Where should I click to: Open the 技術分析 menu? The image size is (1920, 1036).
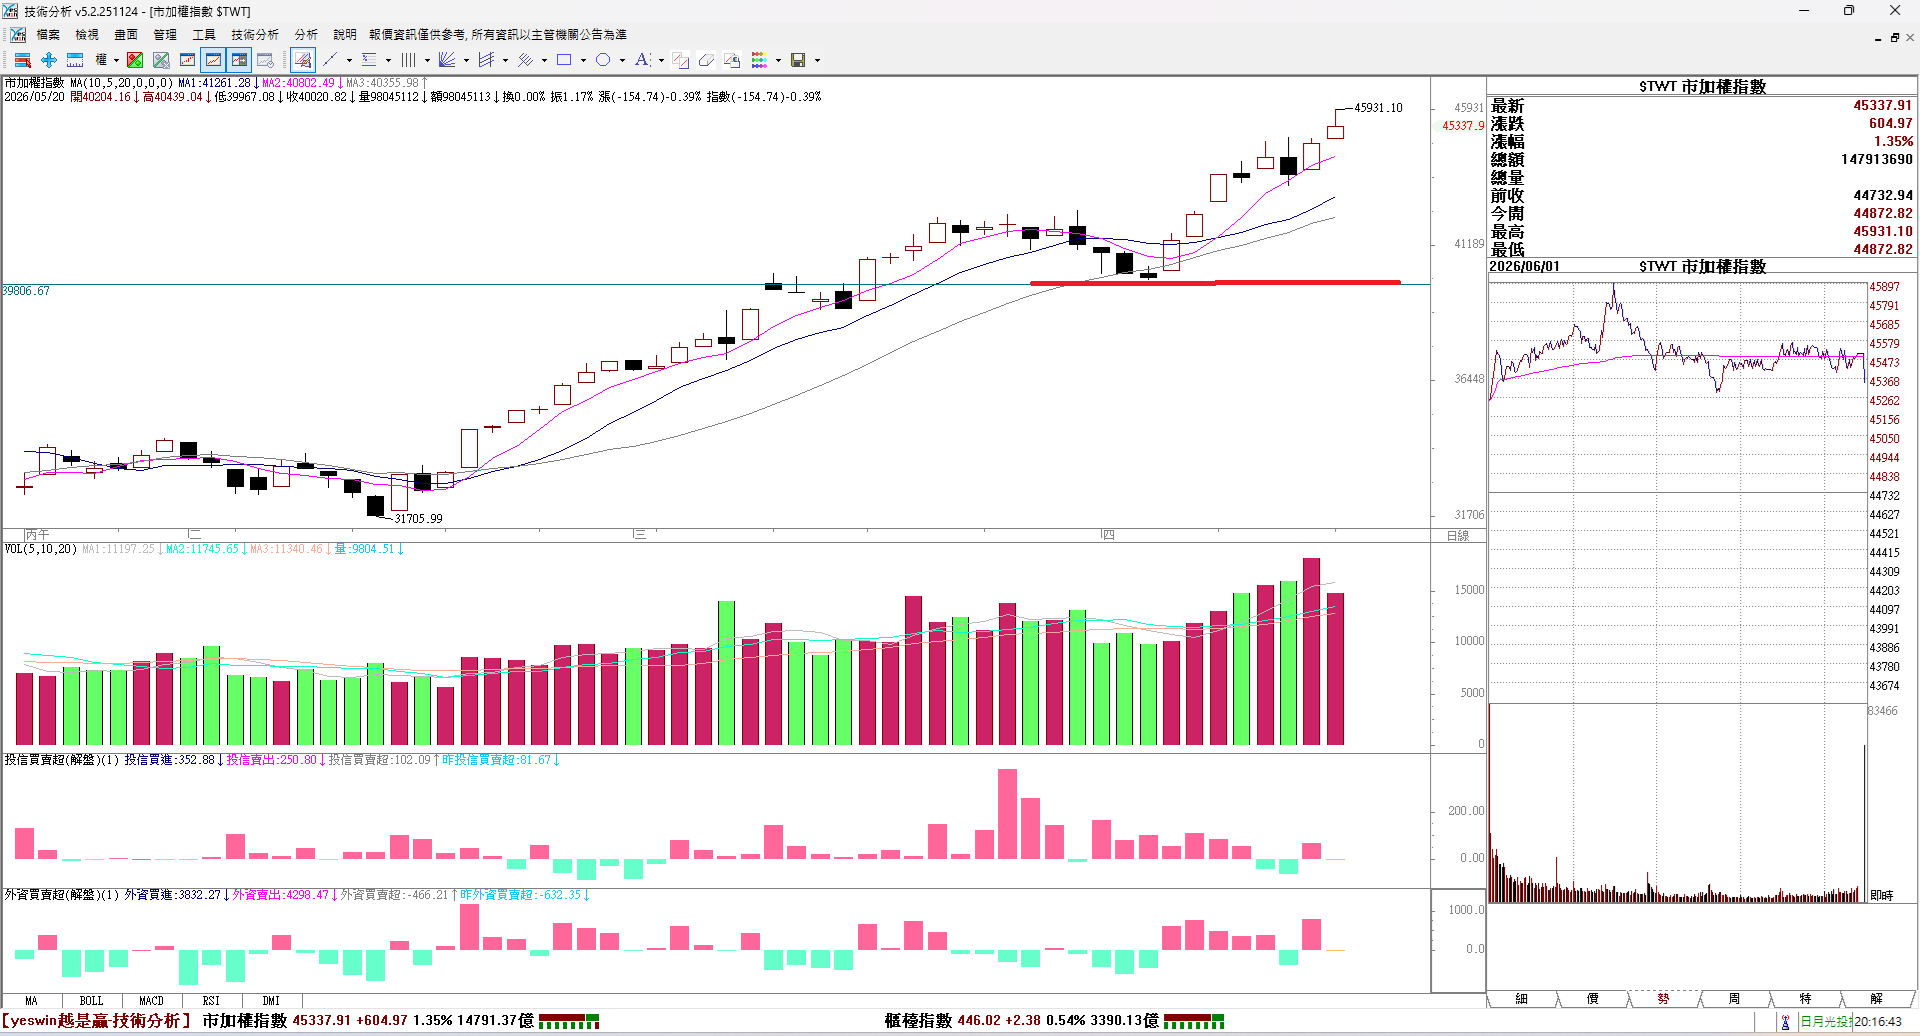(255, 35)
